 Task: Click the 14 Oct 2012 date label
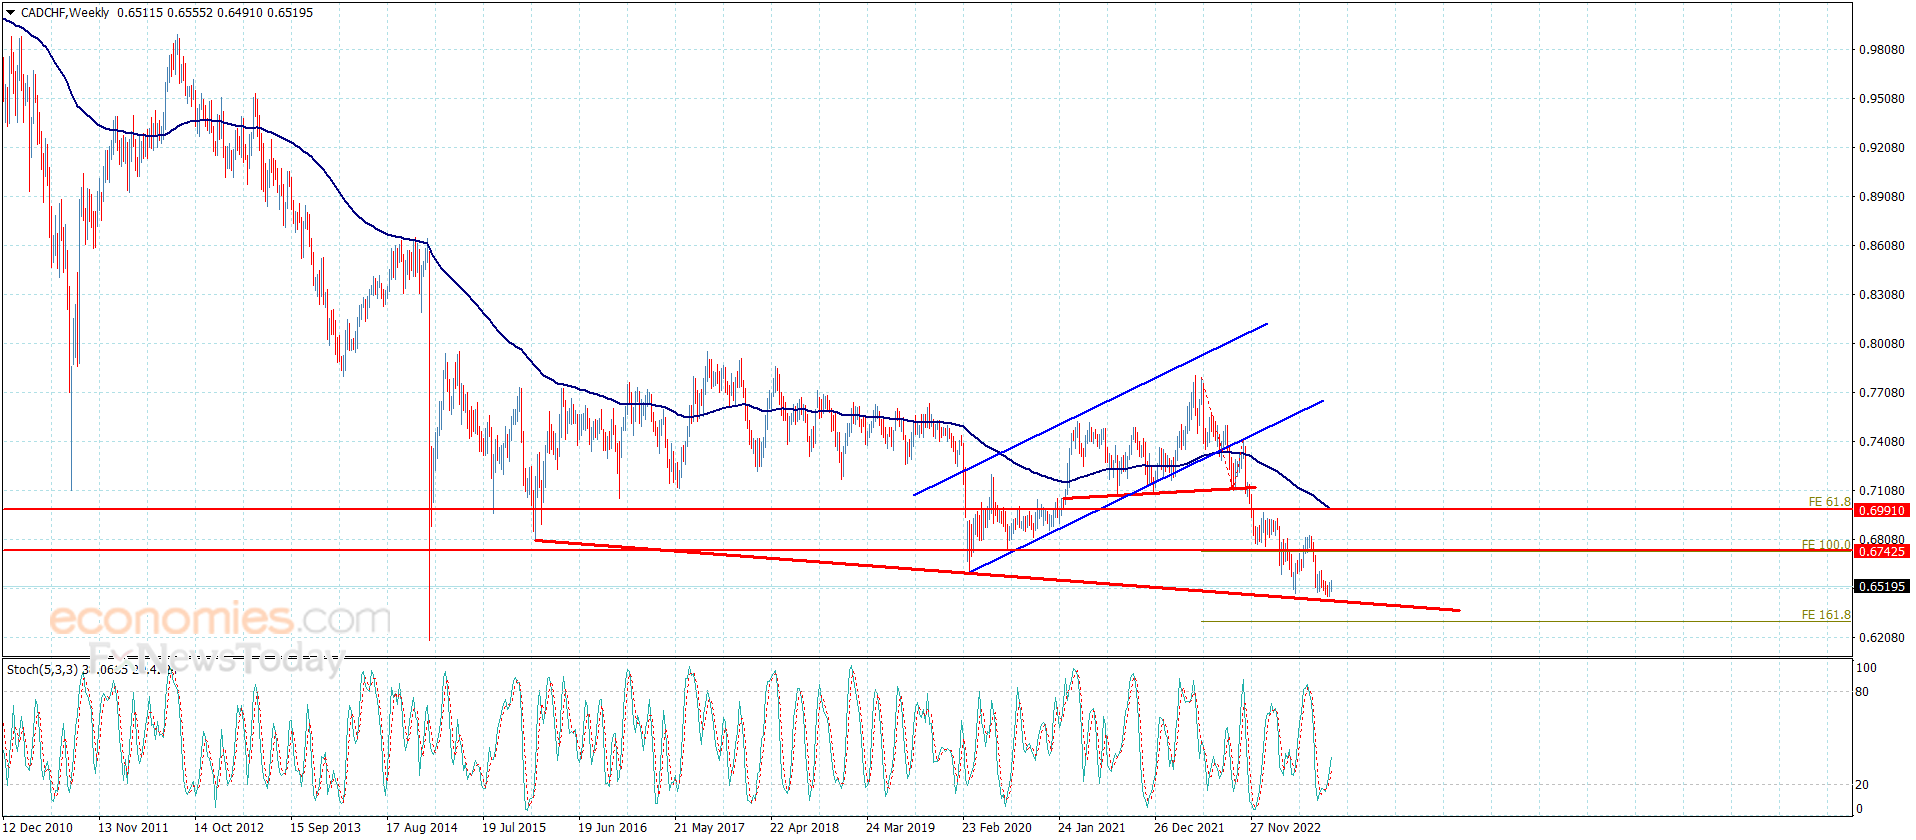229,827
